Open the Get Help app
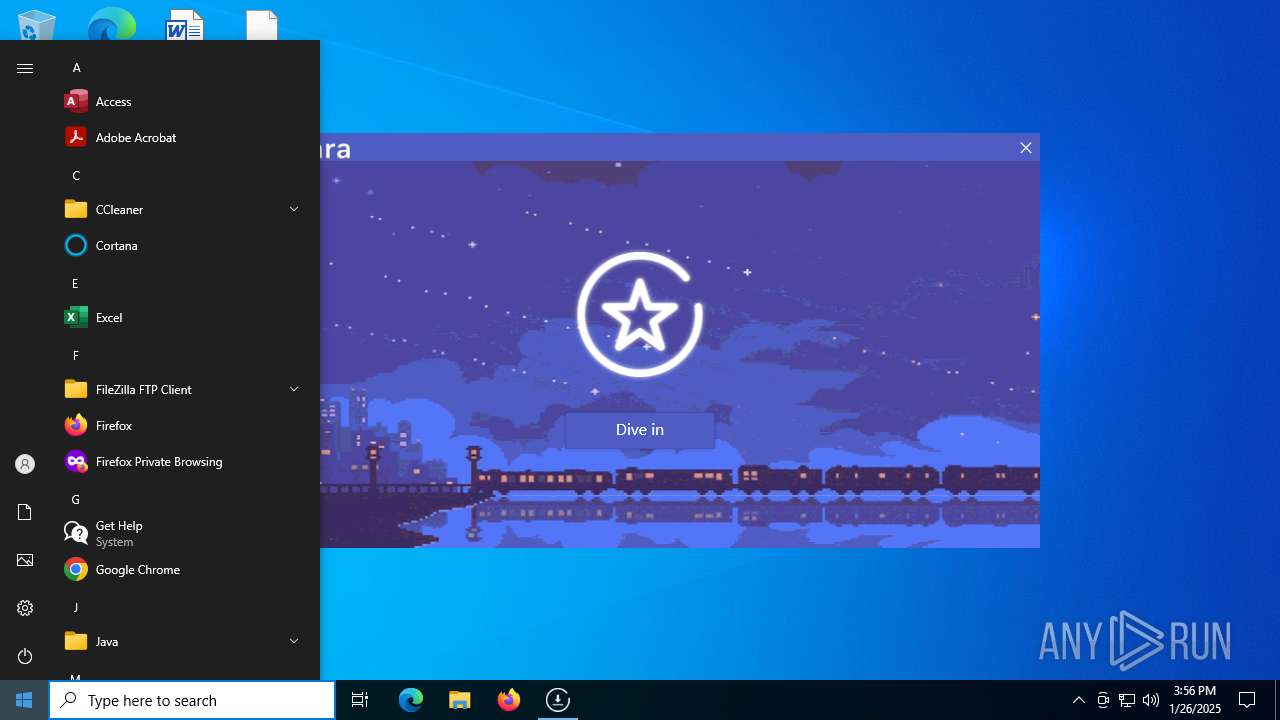Screen dimensions: 1280x720 point(184,533)
